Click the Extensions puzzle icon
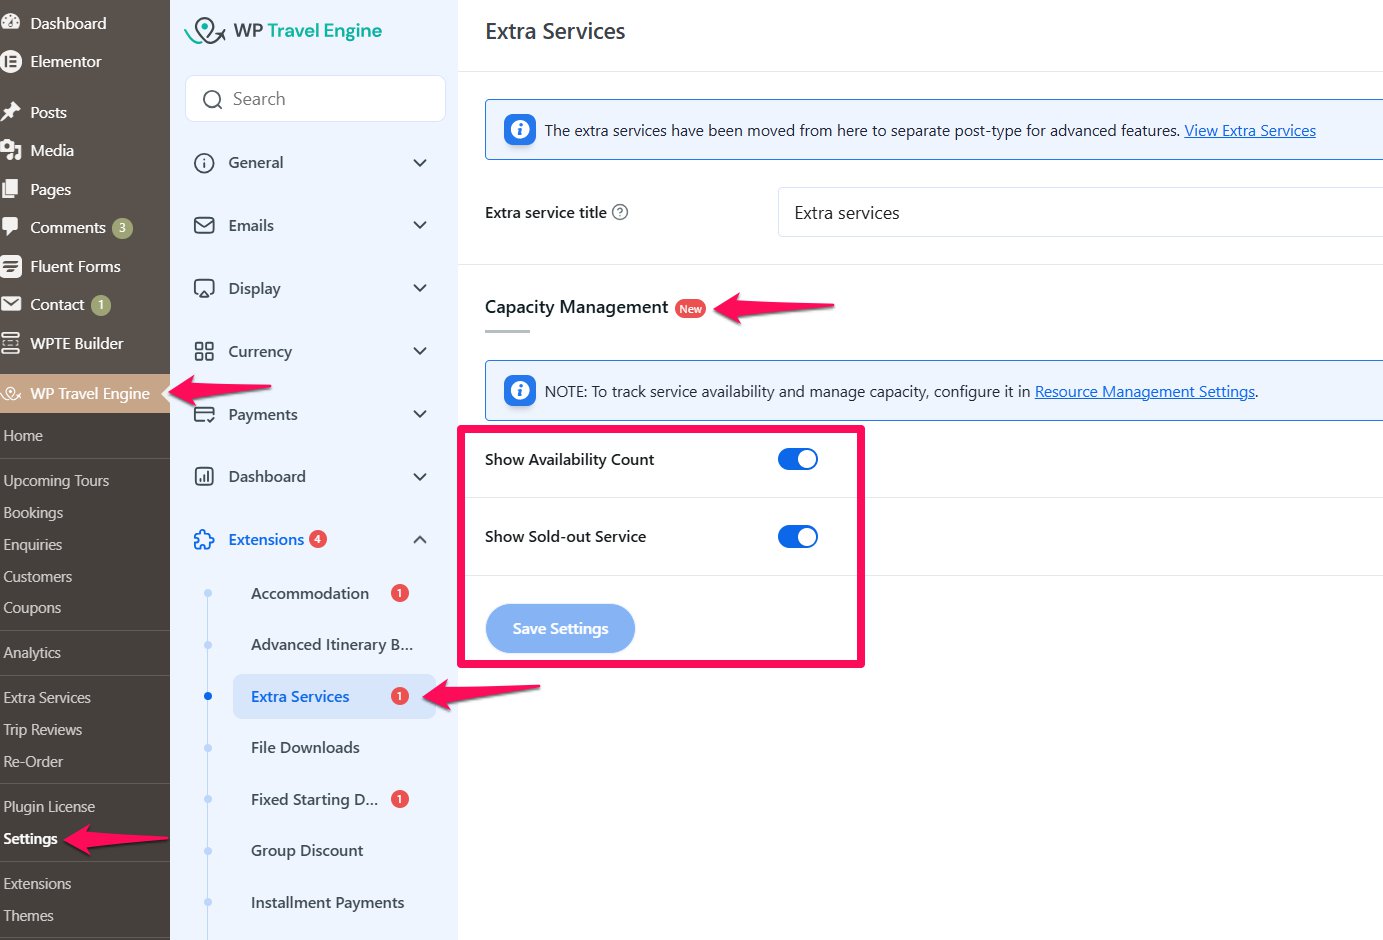This screenshot has width=1383, height=940. (204, 540)
